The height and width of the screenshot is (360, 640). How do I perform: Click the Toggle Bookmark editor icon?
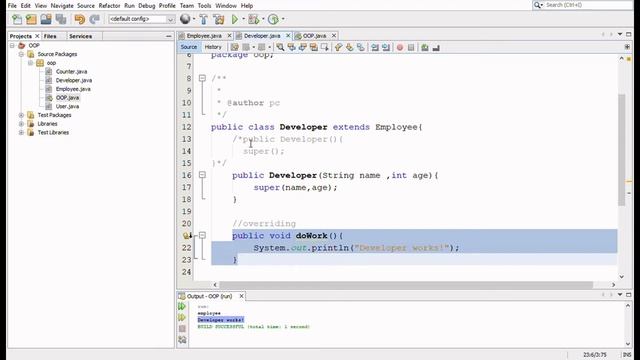point(361,47)
